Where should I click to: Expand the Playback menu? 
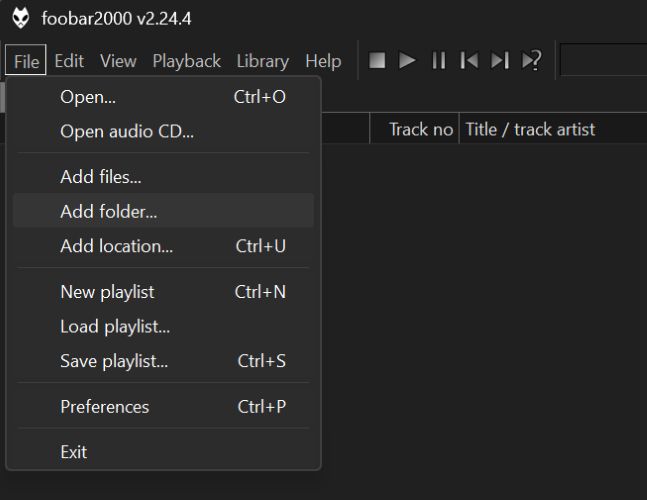tap(186, 61)
